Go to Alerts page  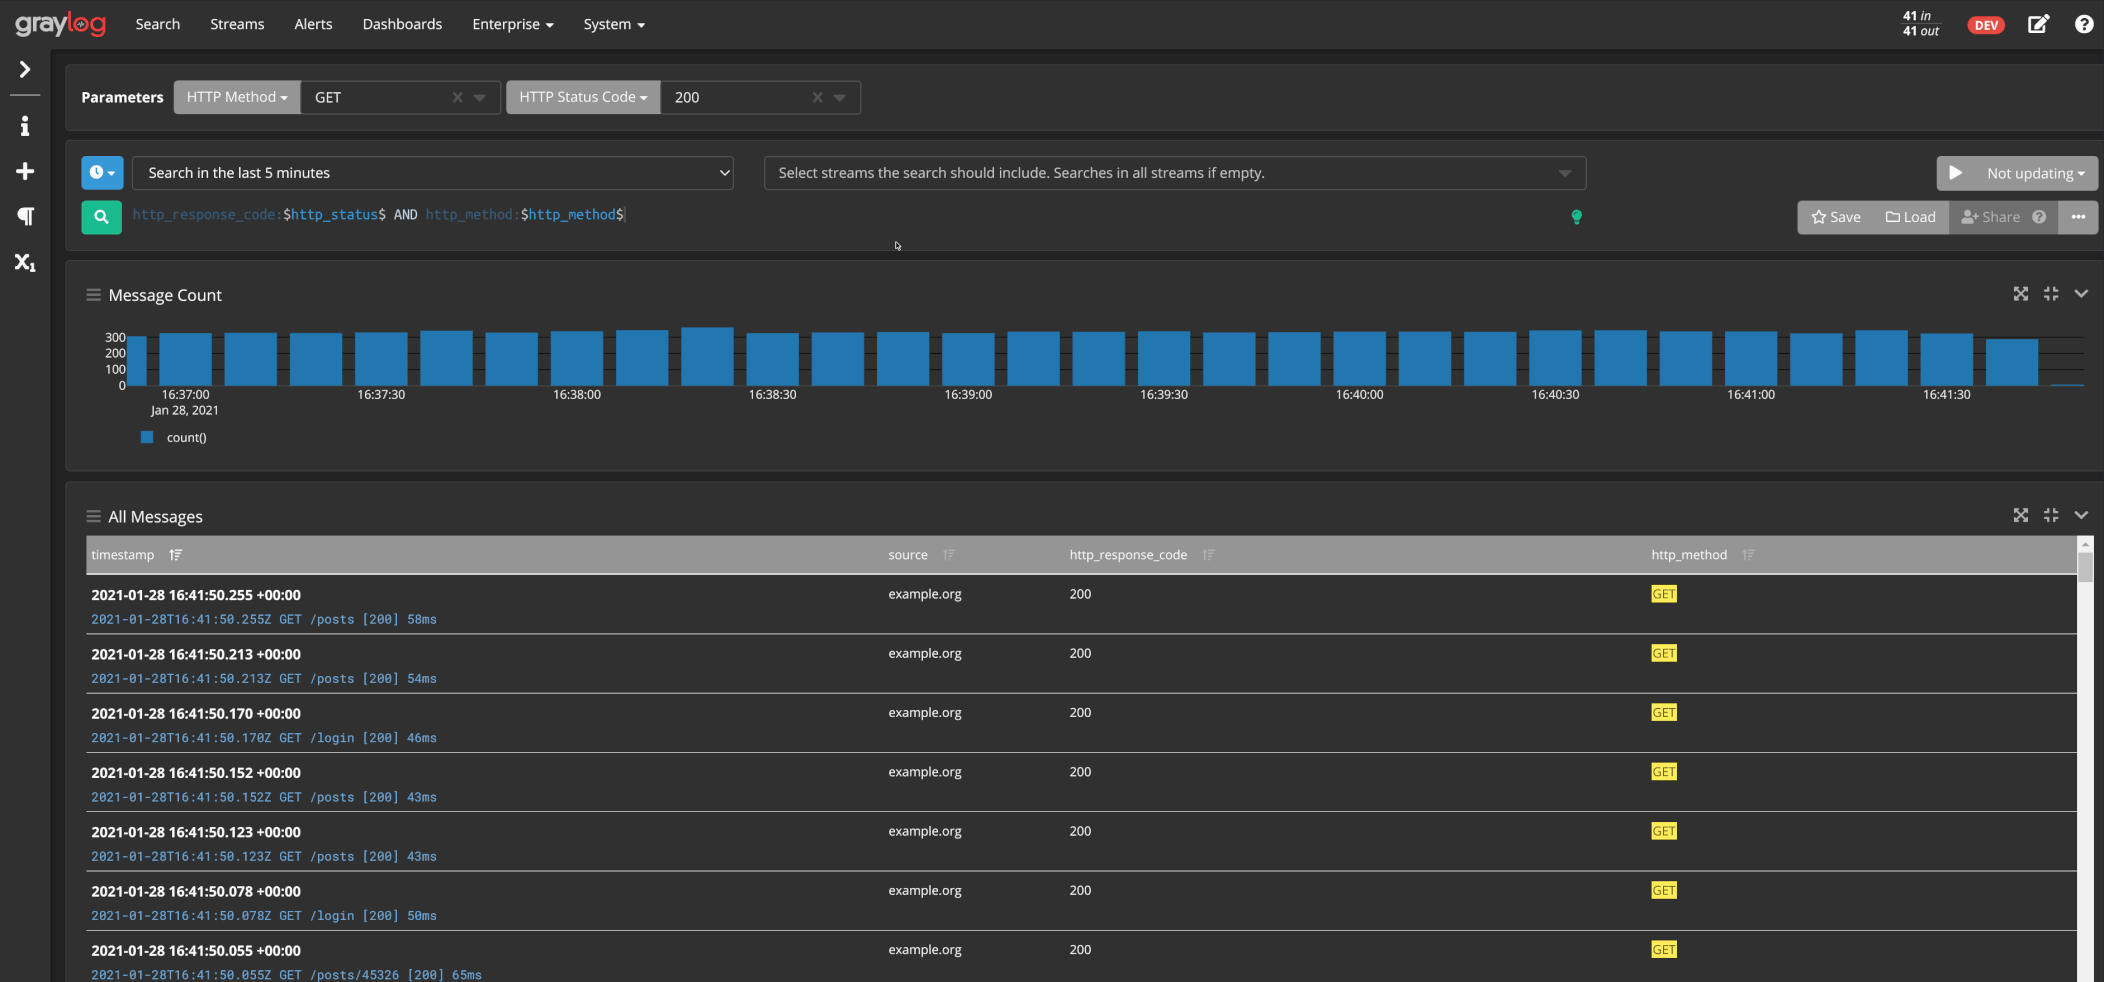click(x=313, y=24)
